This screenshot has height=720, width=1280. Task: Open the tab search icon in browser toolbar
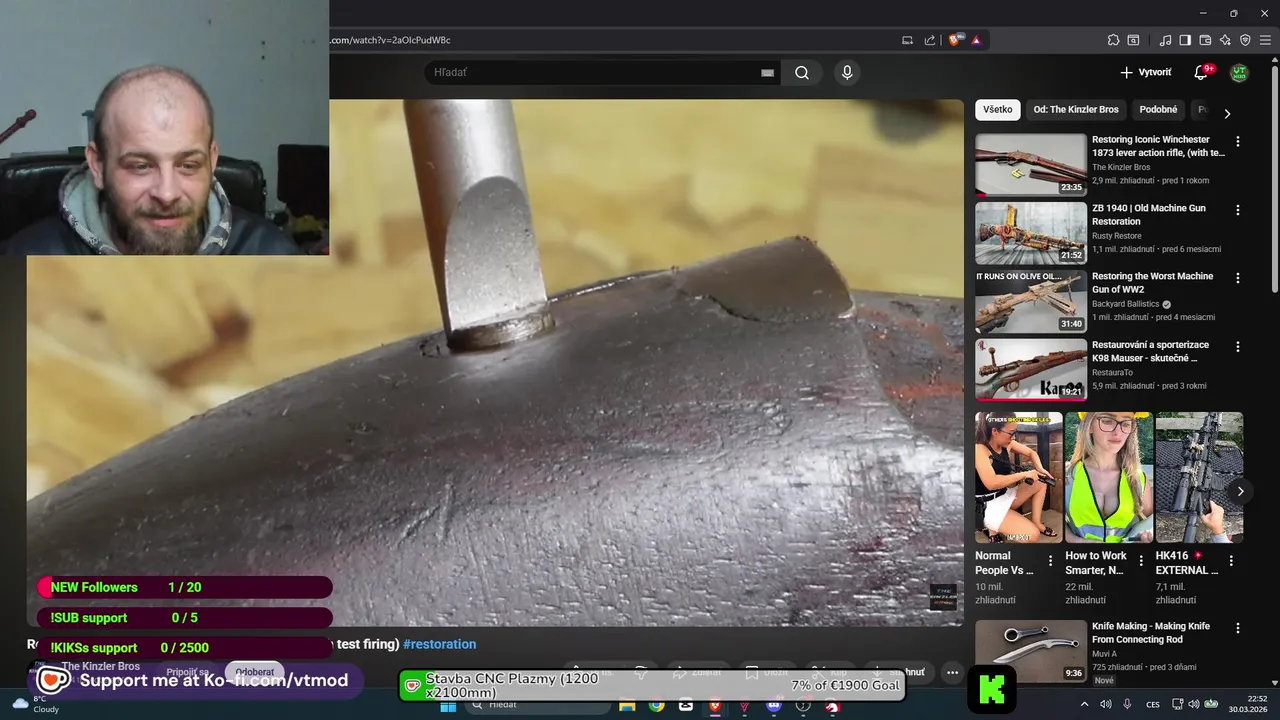tap(1133, 40)
